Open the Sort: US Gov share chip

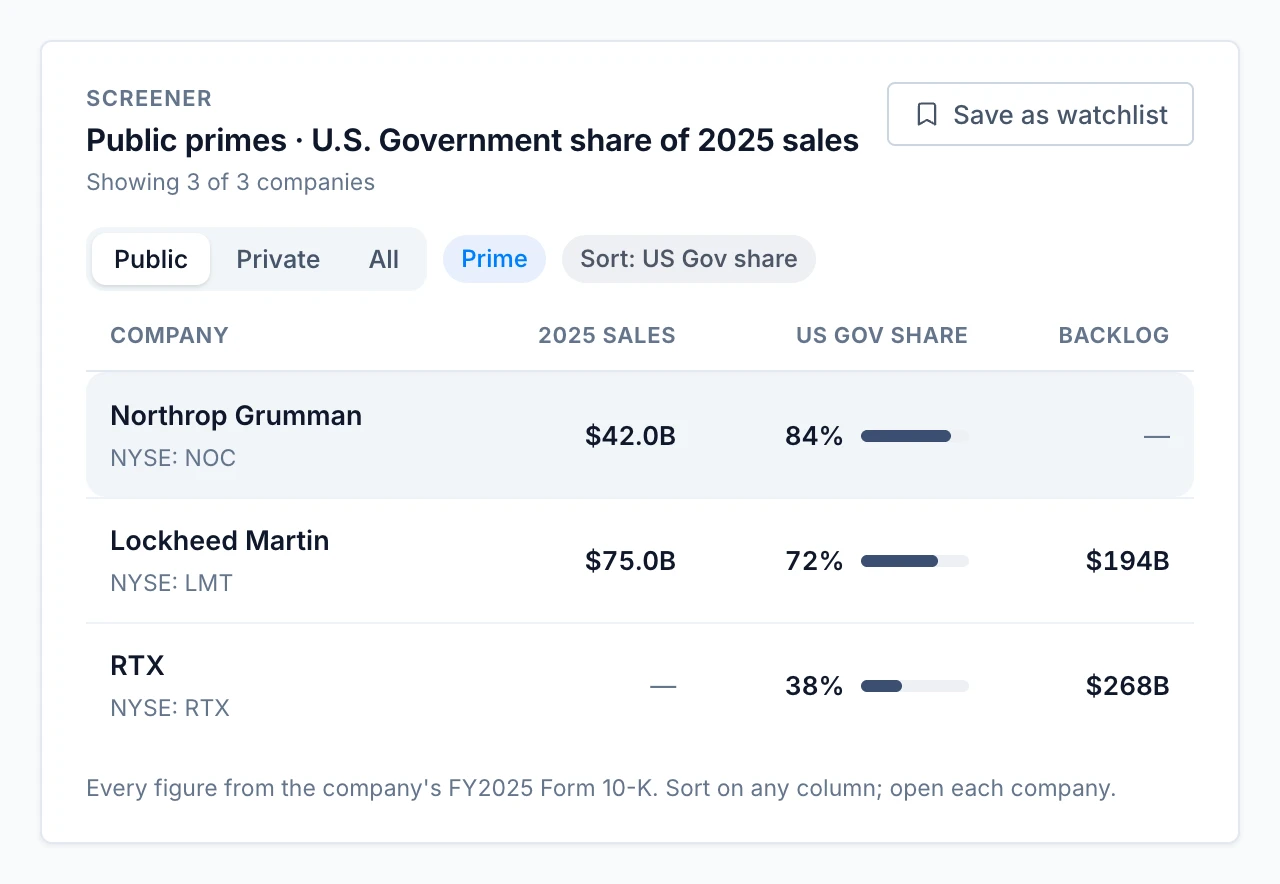tap(689, 259)
